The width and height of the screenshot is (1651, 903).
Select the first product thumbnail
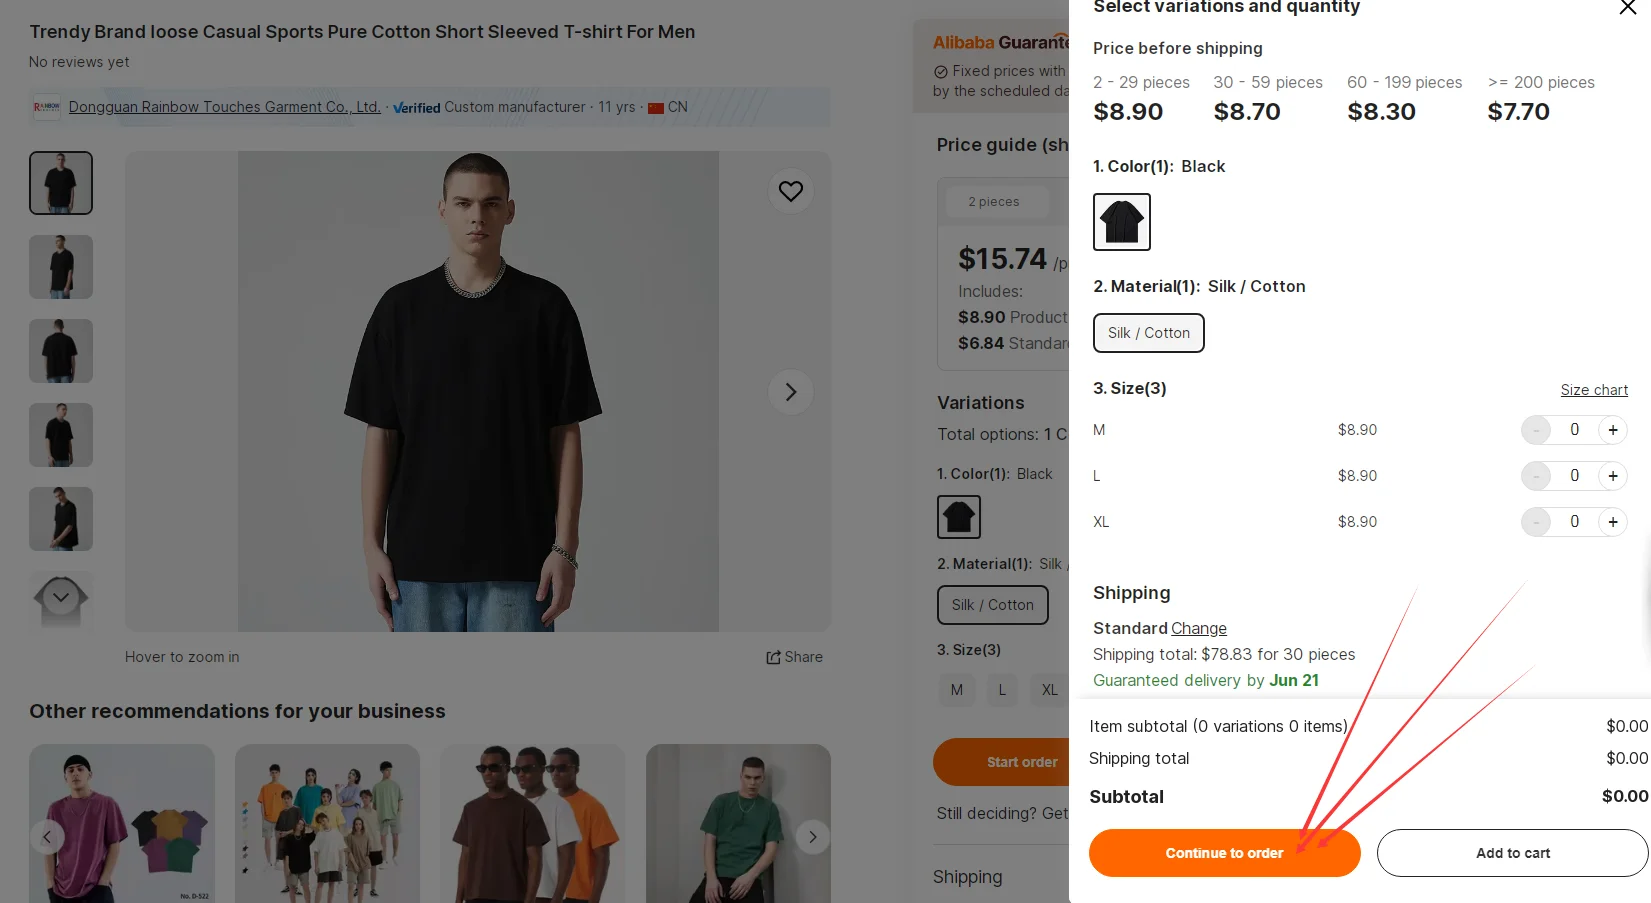(61, 183)
